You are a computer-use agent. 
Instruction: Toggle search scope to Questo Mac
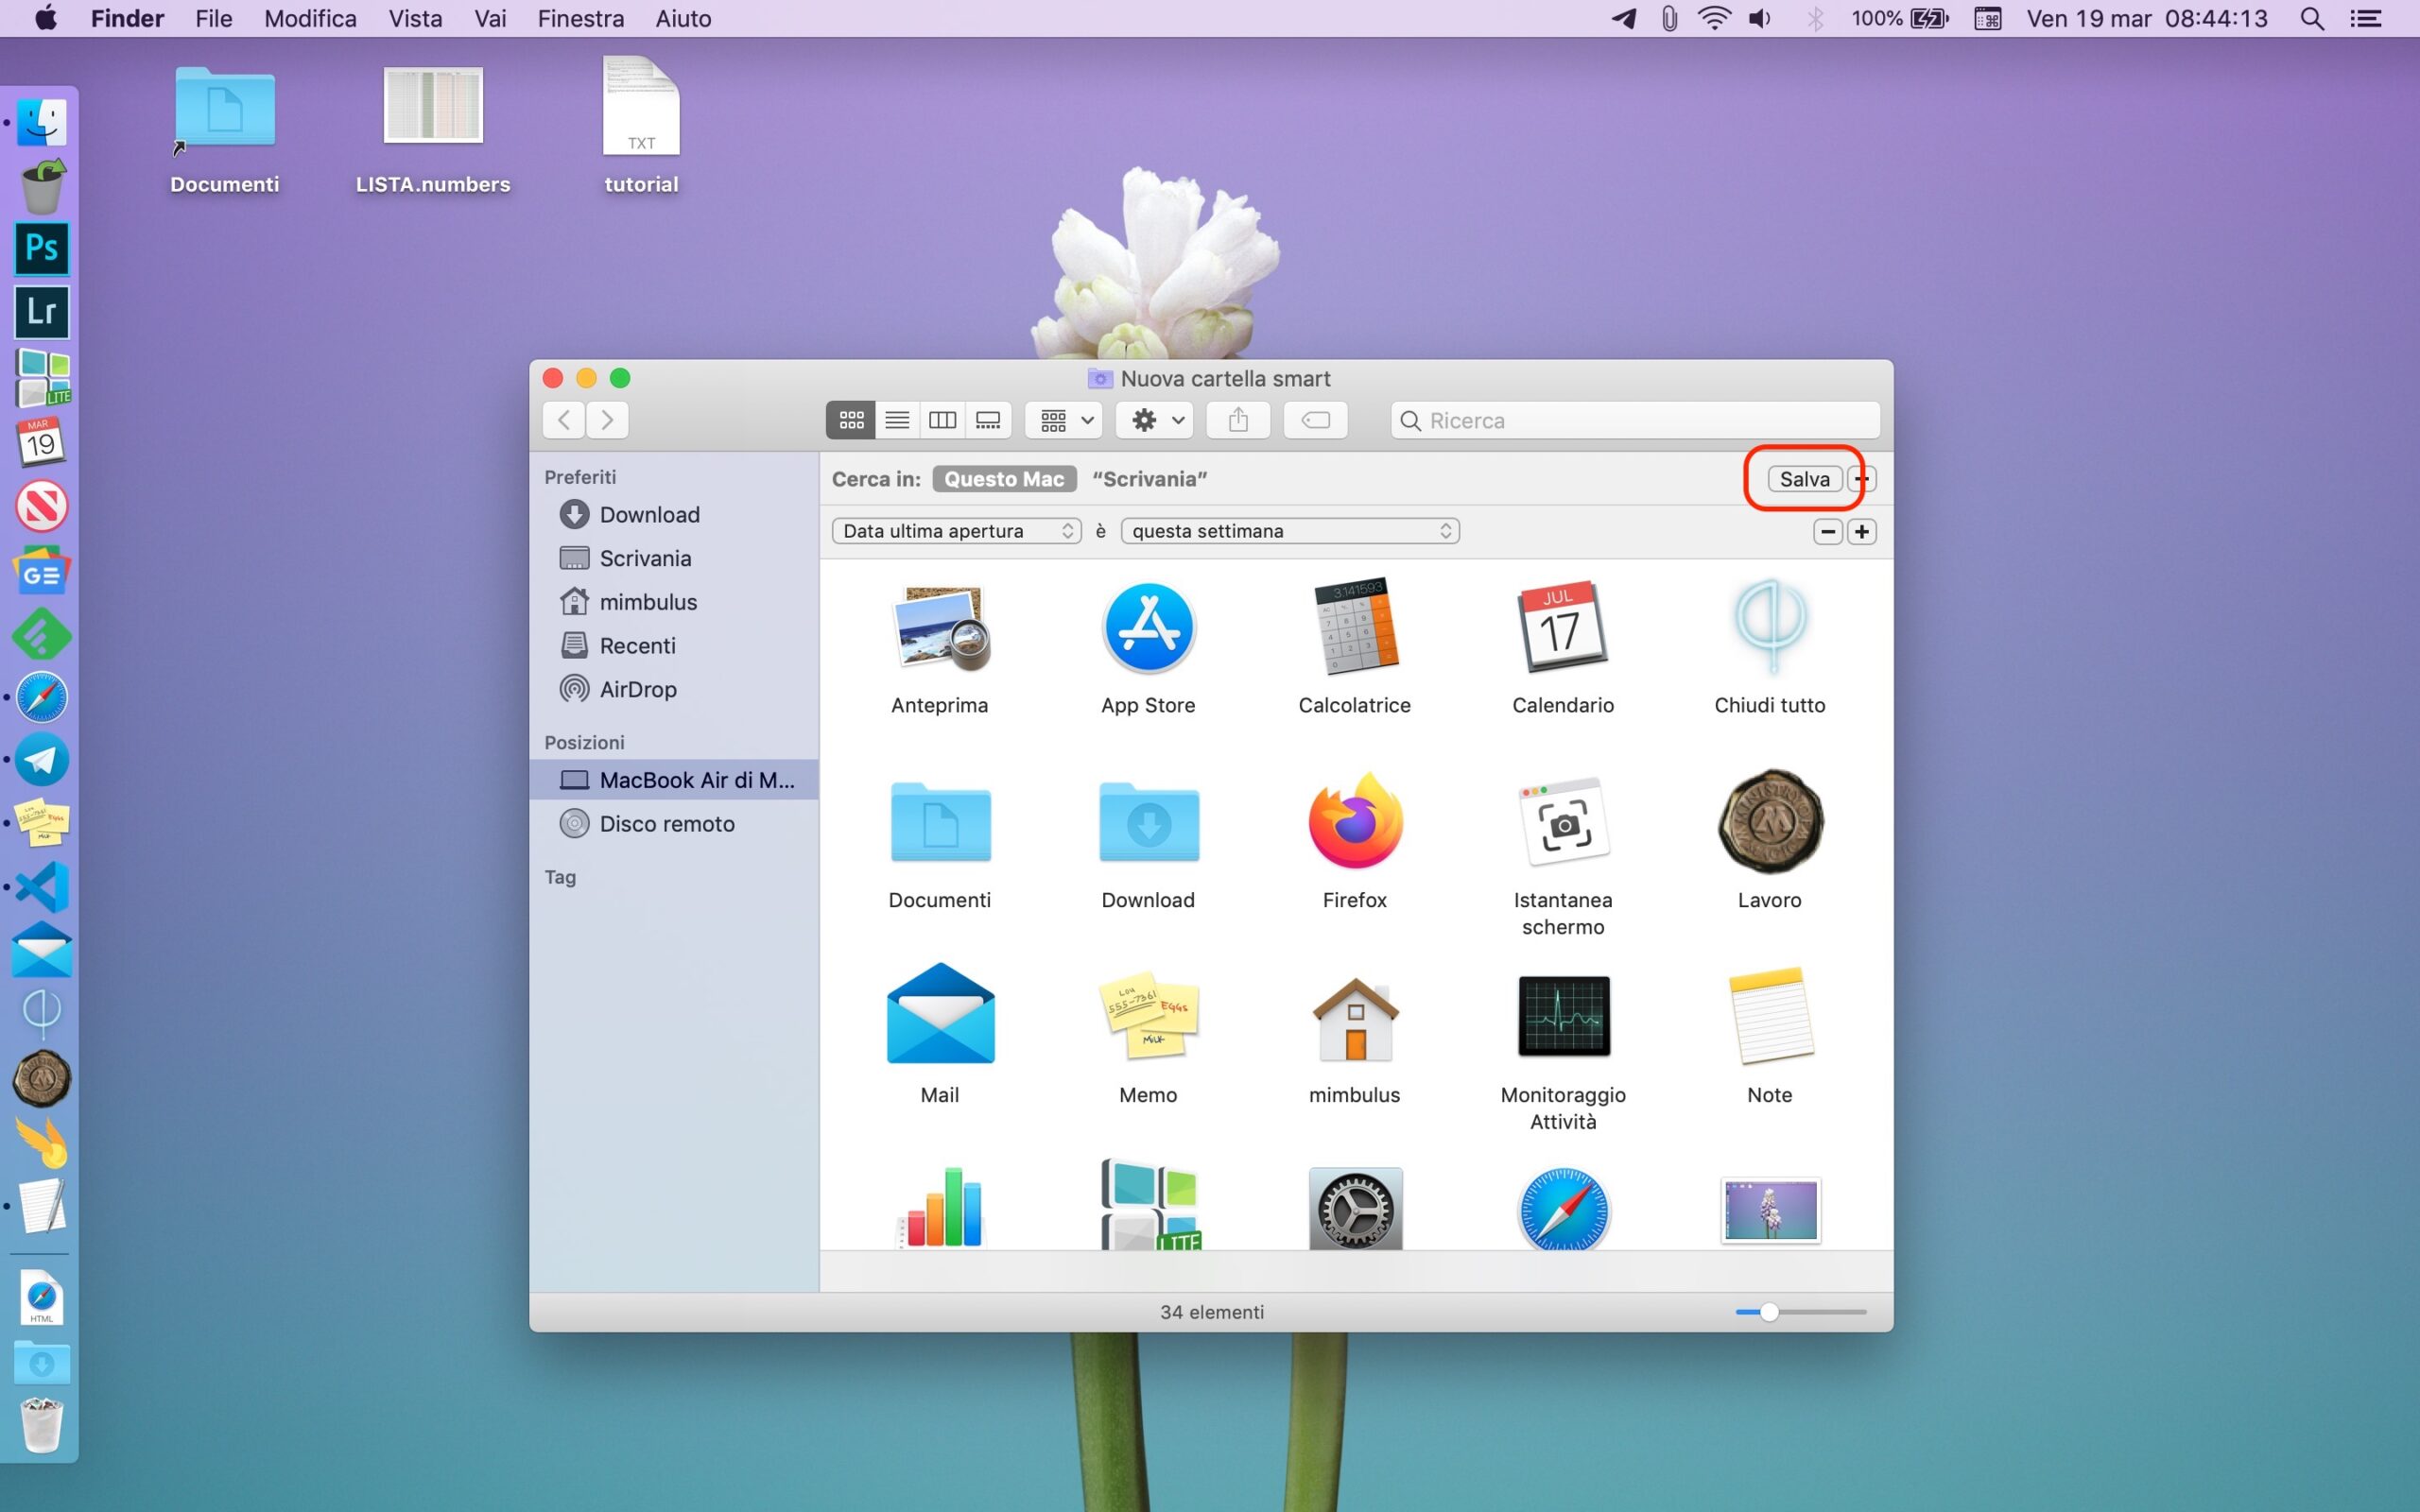[1003, 479]
